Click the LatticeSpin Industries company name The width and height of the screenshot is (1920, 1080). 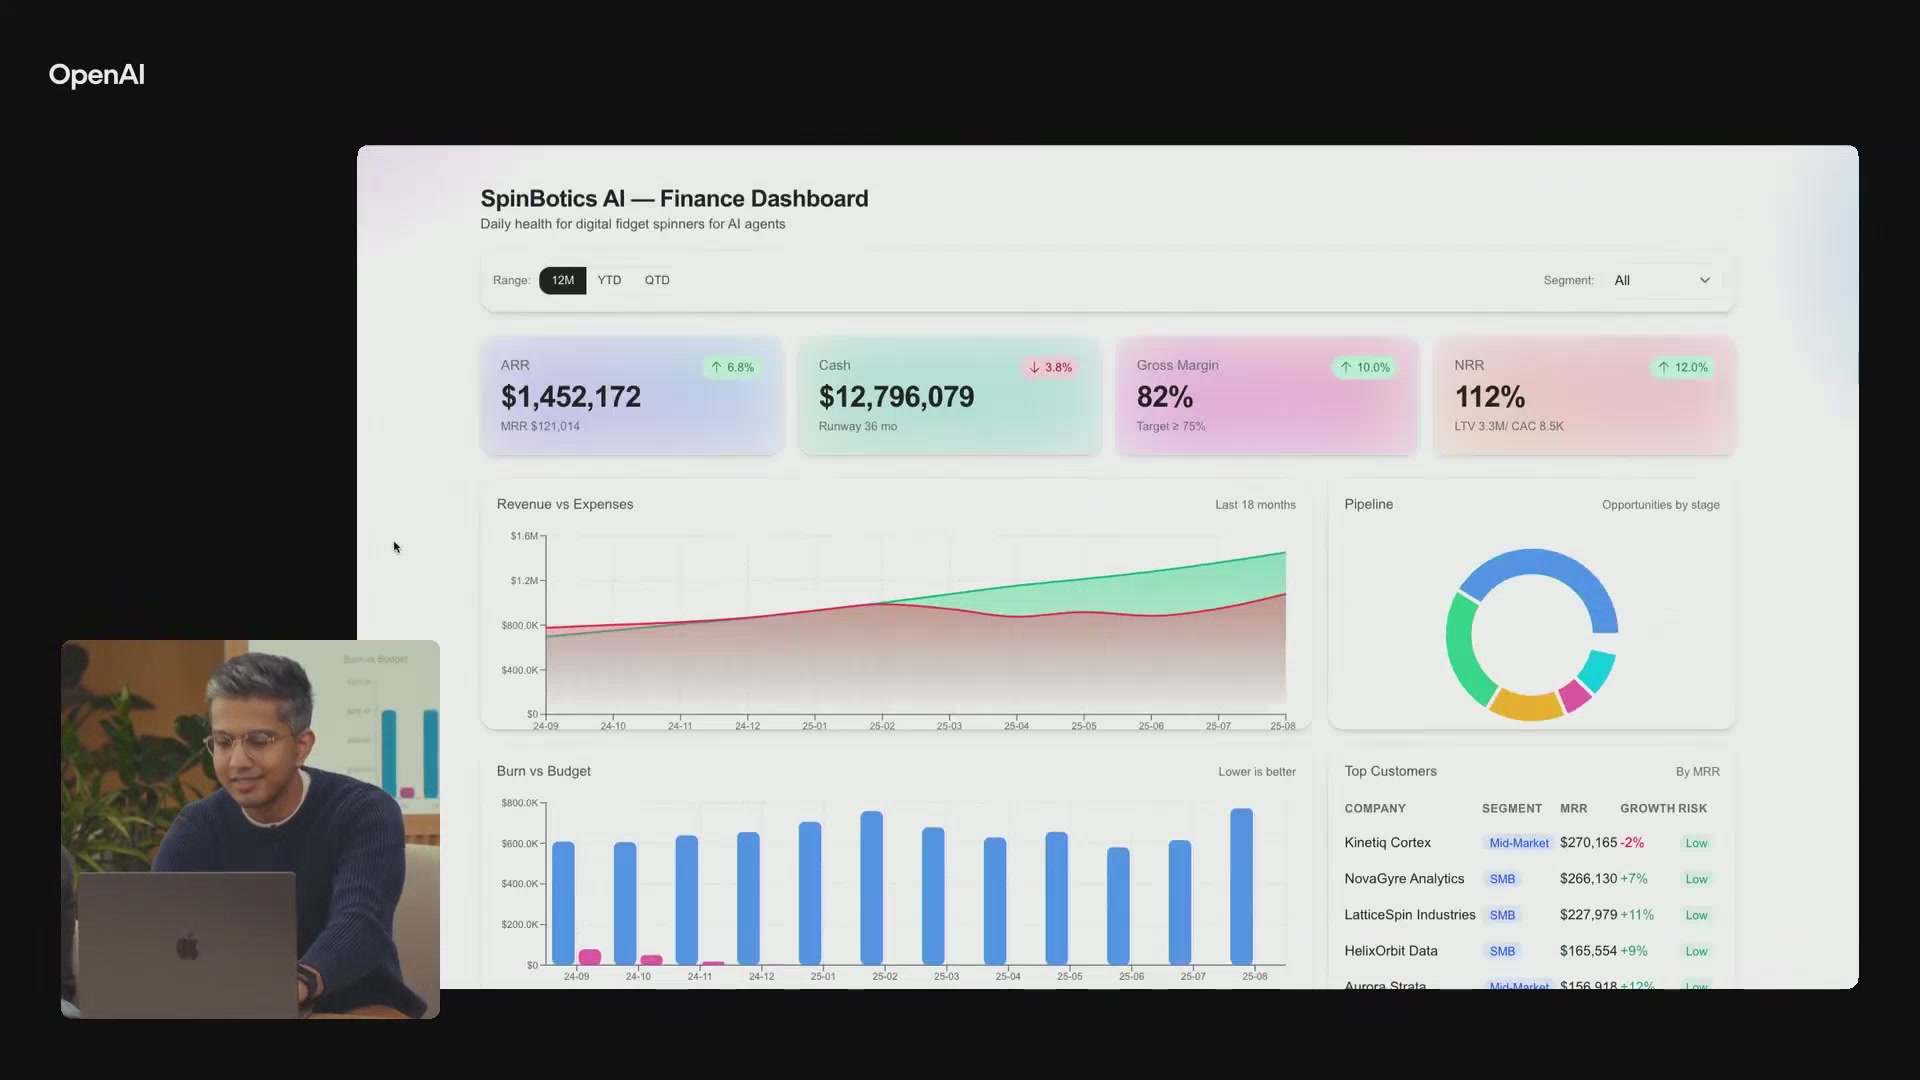click(x=1409, y=914)
